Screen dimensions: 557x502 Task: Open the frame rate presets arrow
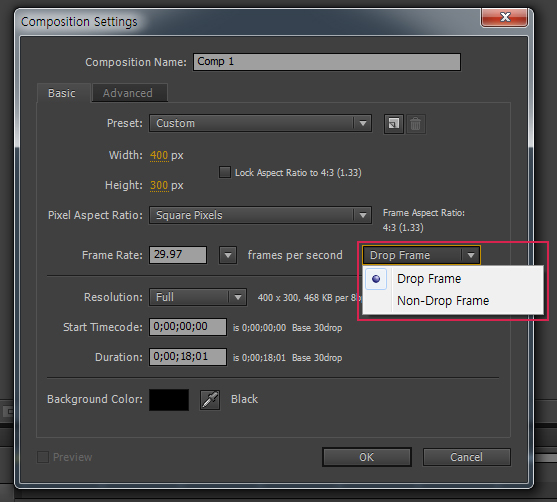coord(228,255)
